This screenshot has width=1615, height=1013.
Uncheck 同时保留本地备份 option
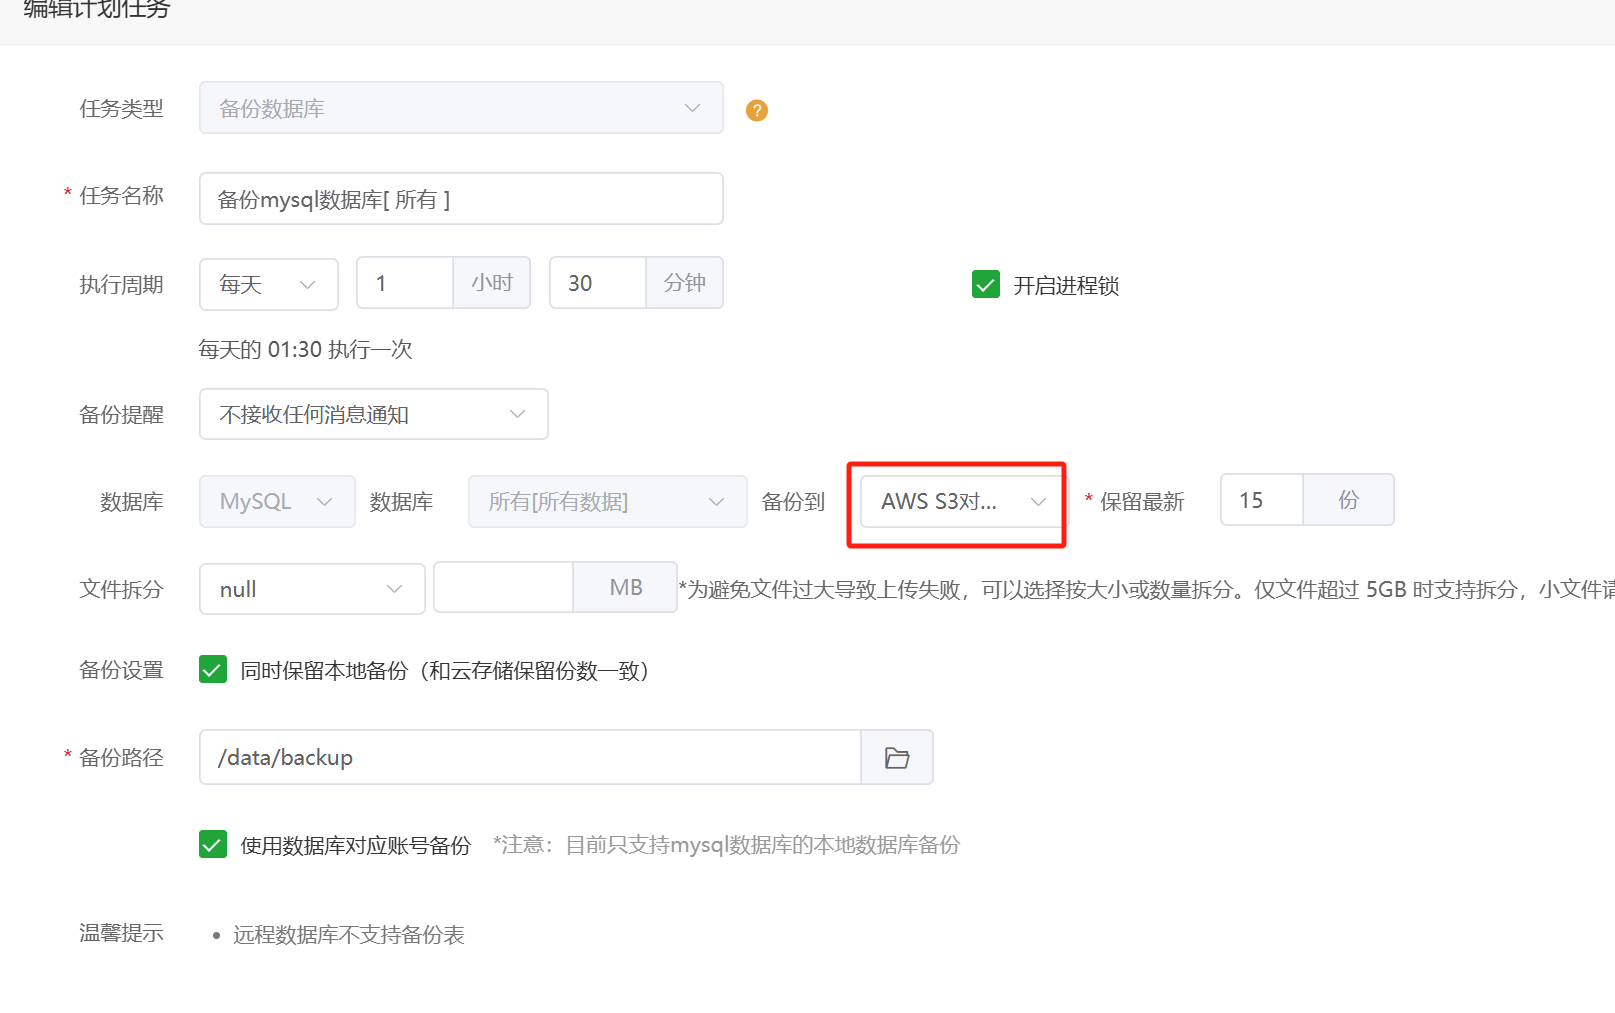pos(213,670)
